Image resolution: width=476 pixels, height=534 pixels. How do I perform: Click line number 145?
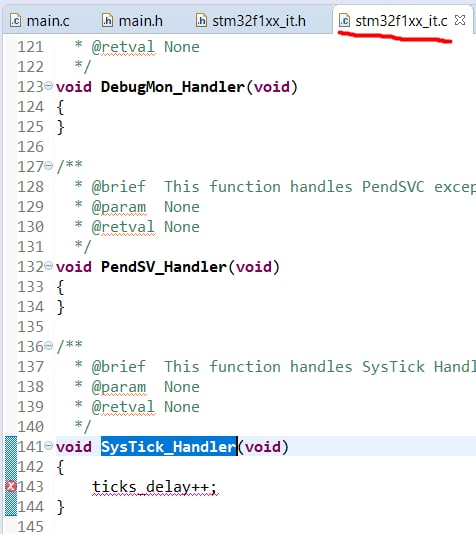[31, 527]
